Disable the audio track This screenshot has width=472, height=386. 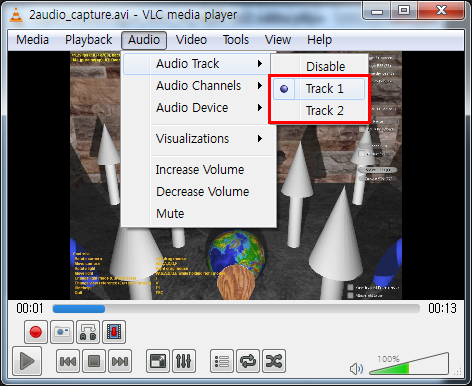click(x=319, y=66)
